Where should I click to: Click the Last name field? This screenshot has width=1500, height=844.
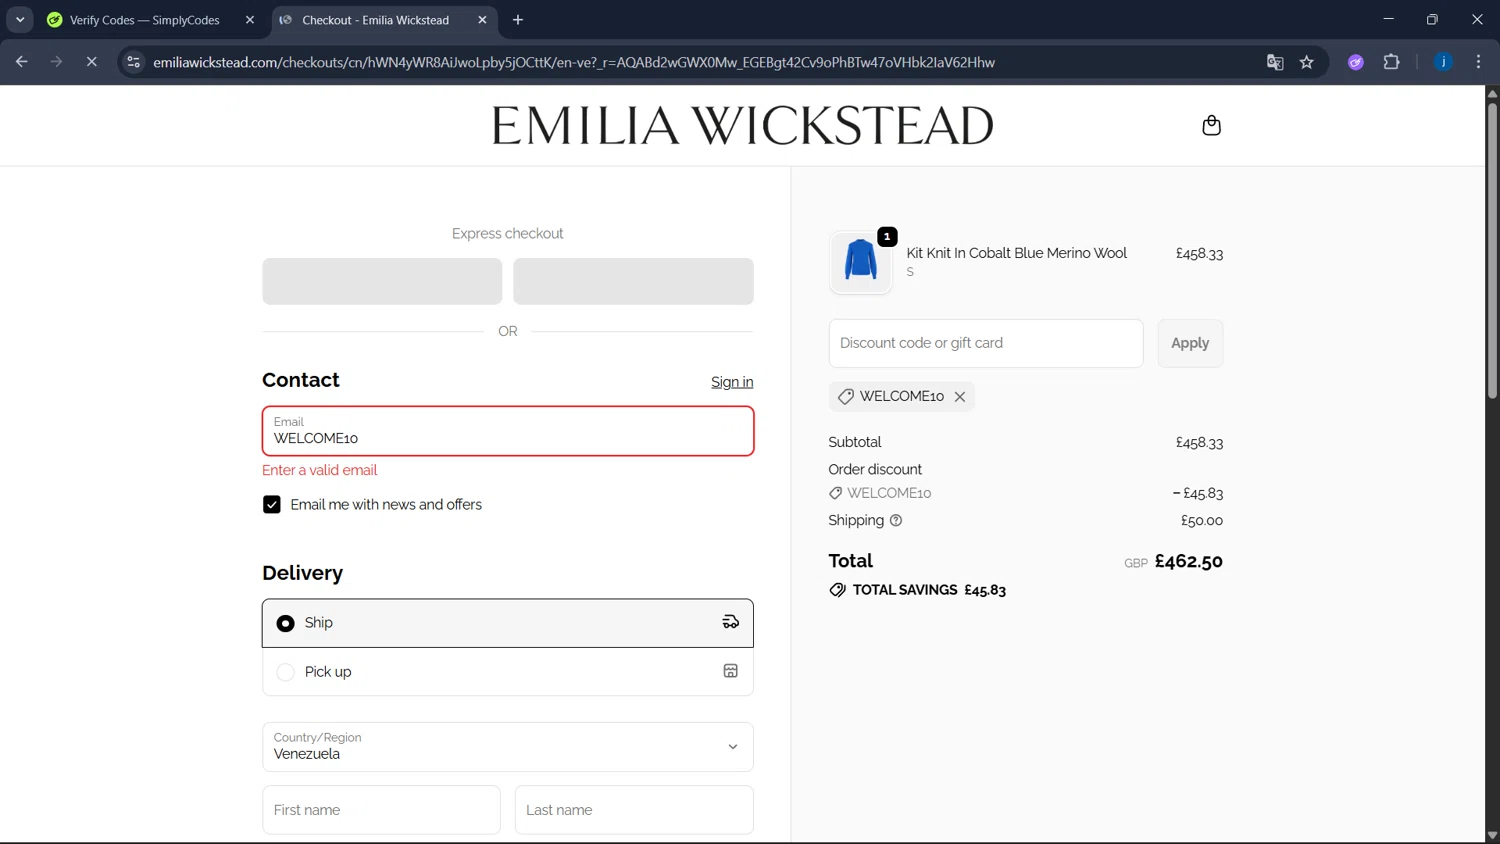click(634, 810)
